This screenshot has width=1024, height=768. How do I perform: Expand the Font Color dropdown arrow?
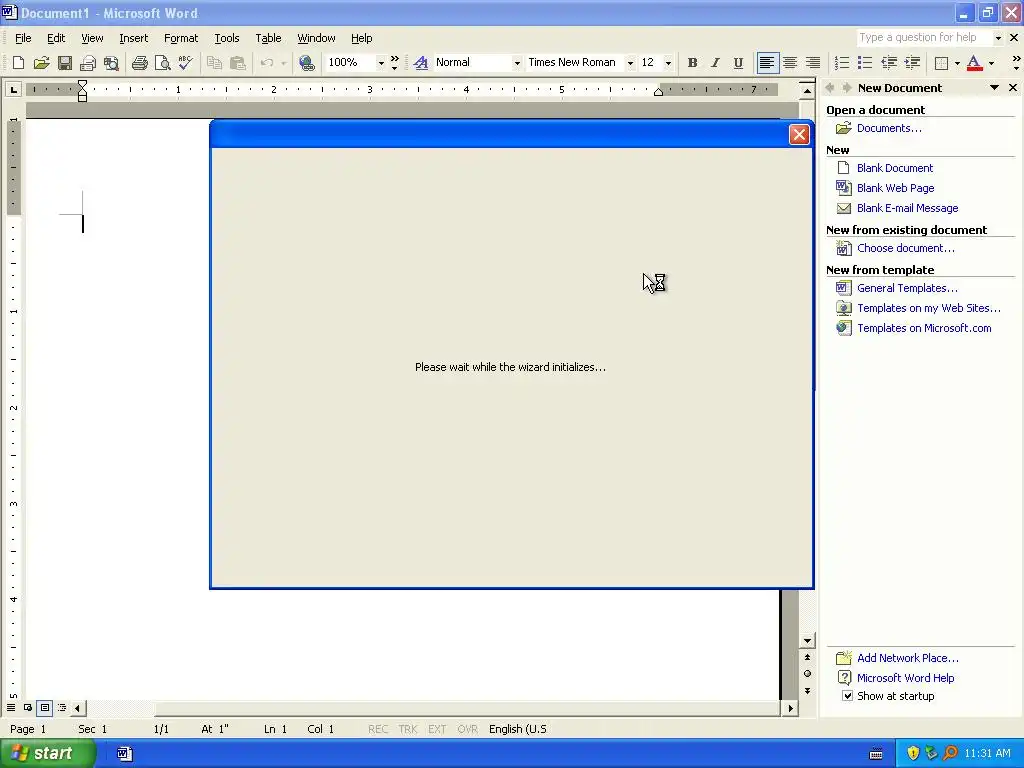(991, 63)
